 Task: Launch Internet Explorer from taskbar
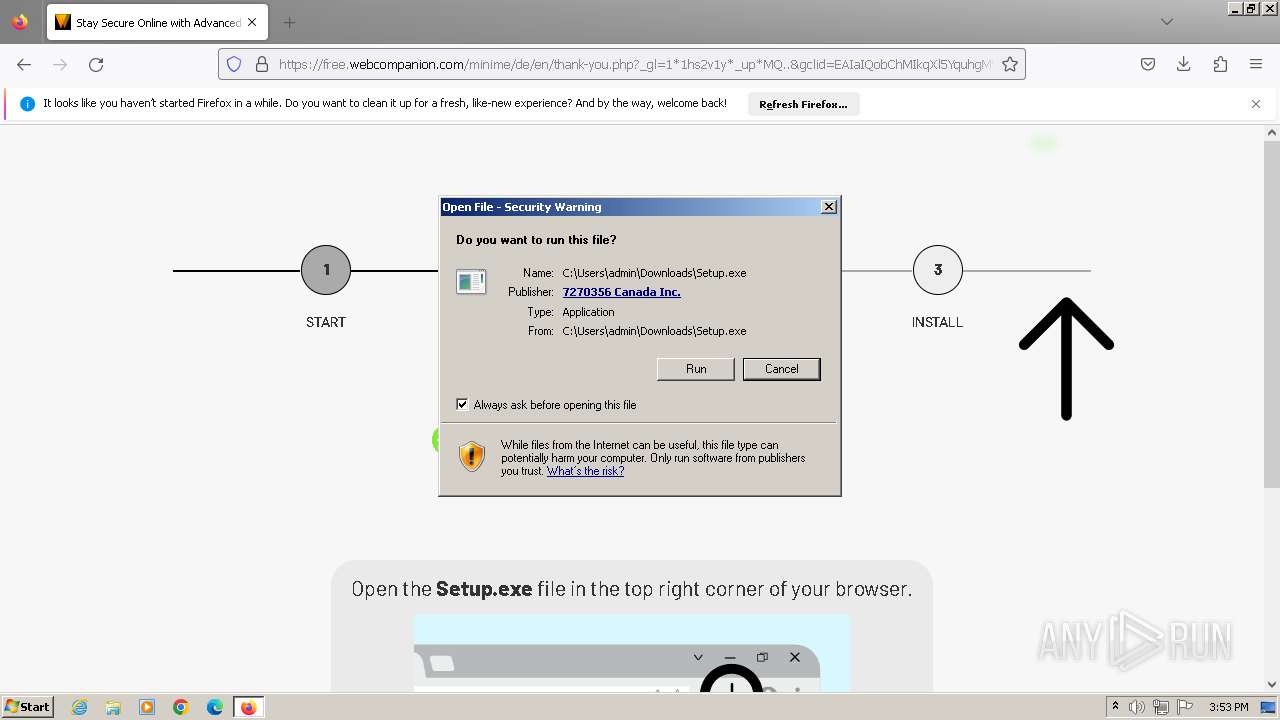point(79,707)
